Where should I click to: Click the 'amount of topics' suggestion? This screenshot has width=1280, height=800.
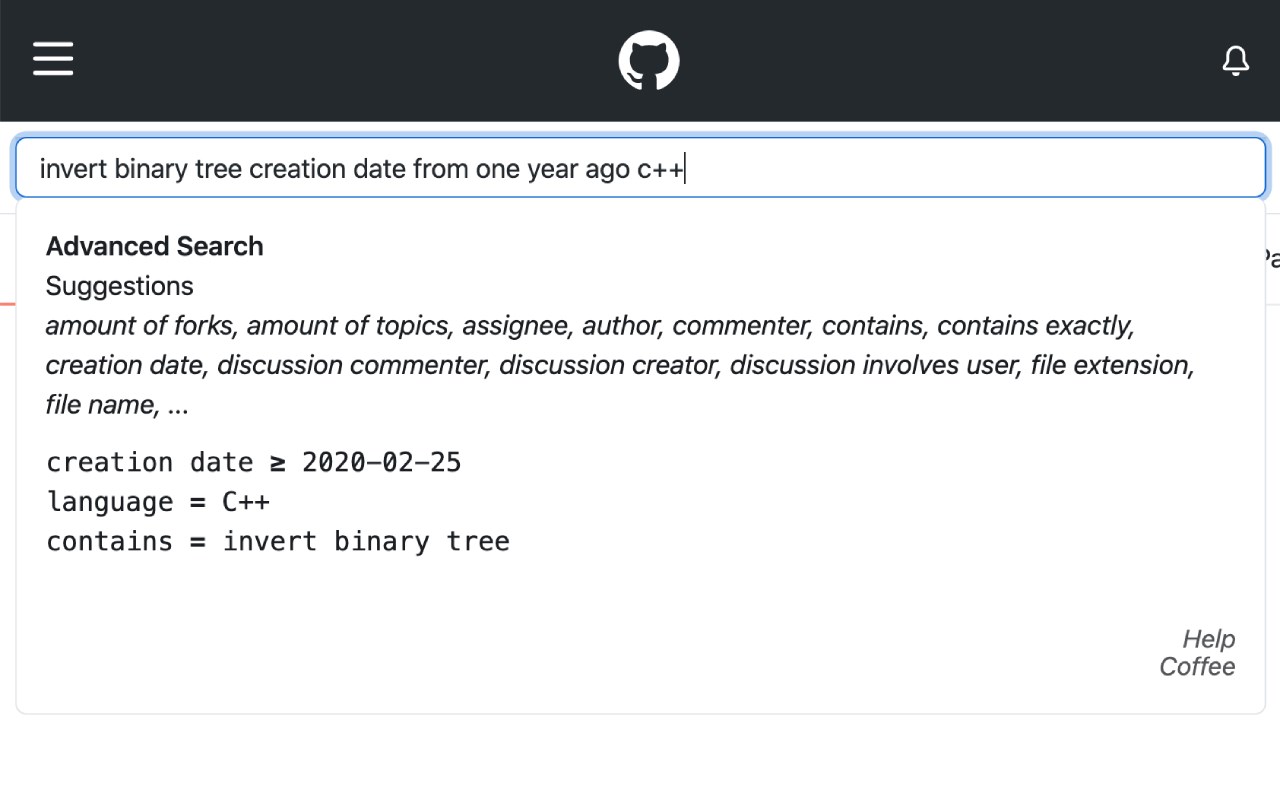[347, 326]
